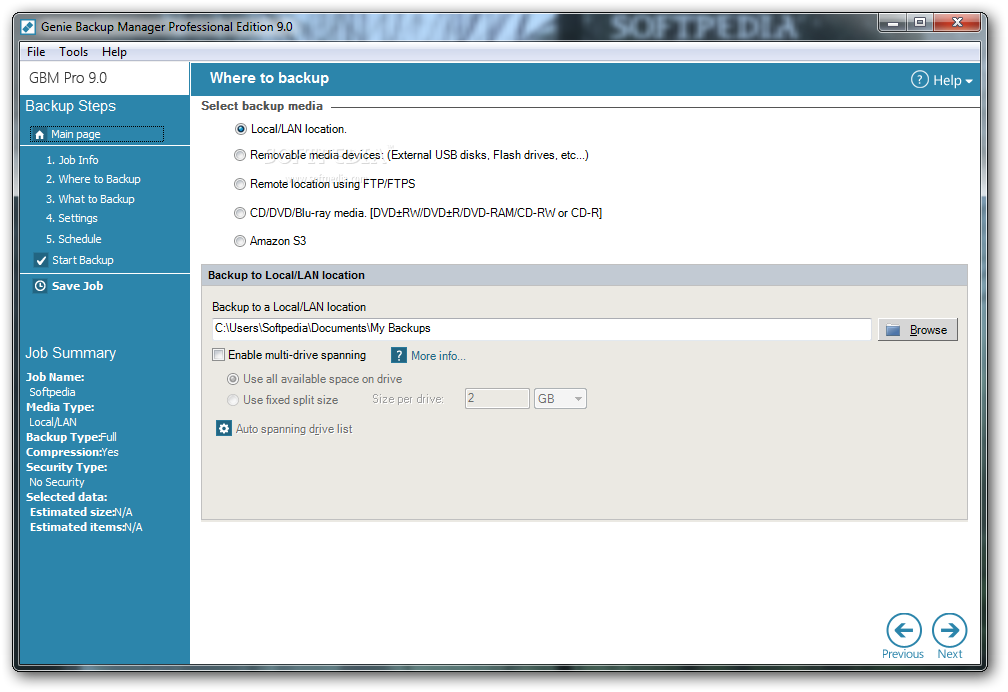Open the File menu
Screen dimensions: 1008x692
(x=36, y=51)
